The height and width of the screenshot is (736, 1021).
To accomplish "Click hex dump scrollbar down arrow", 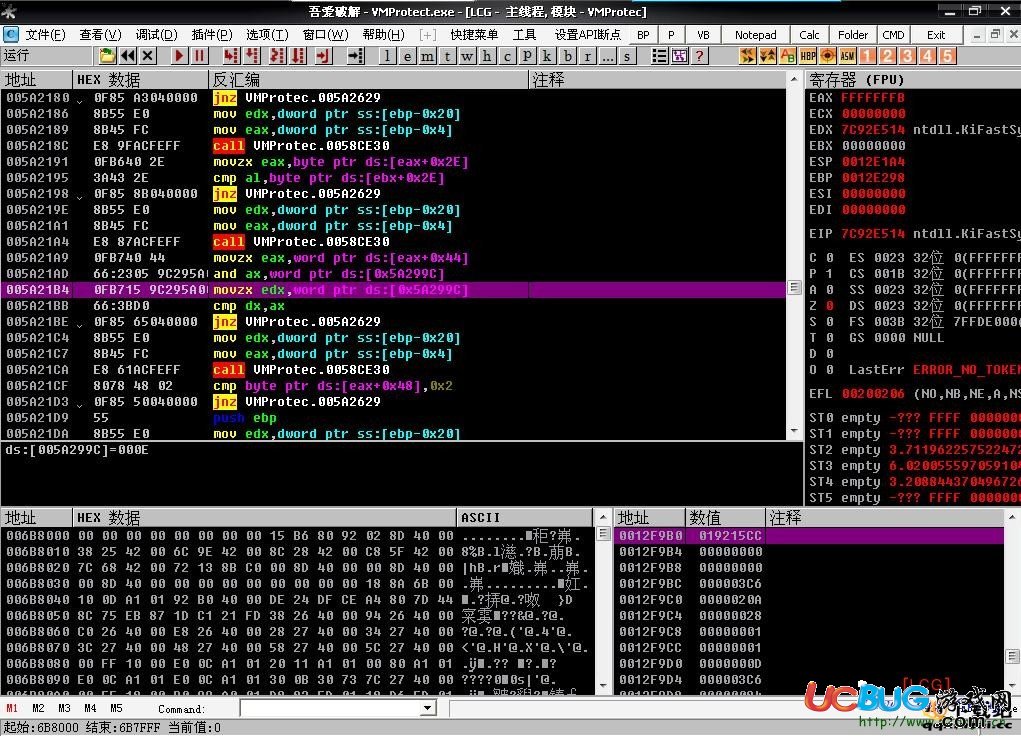I will (603, 686).
